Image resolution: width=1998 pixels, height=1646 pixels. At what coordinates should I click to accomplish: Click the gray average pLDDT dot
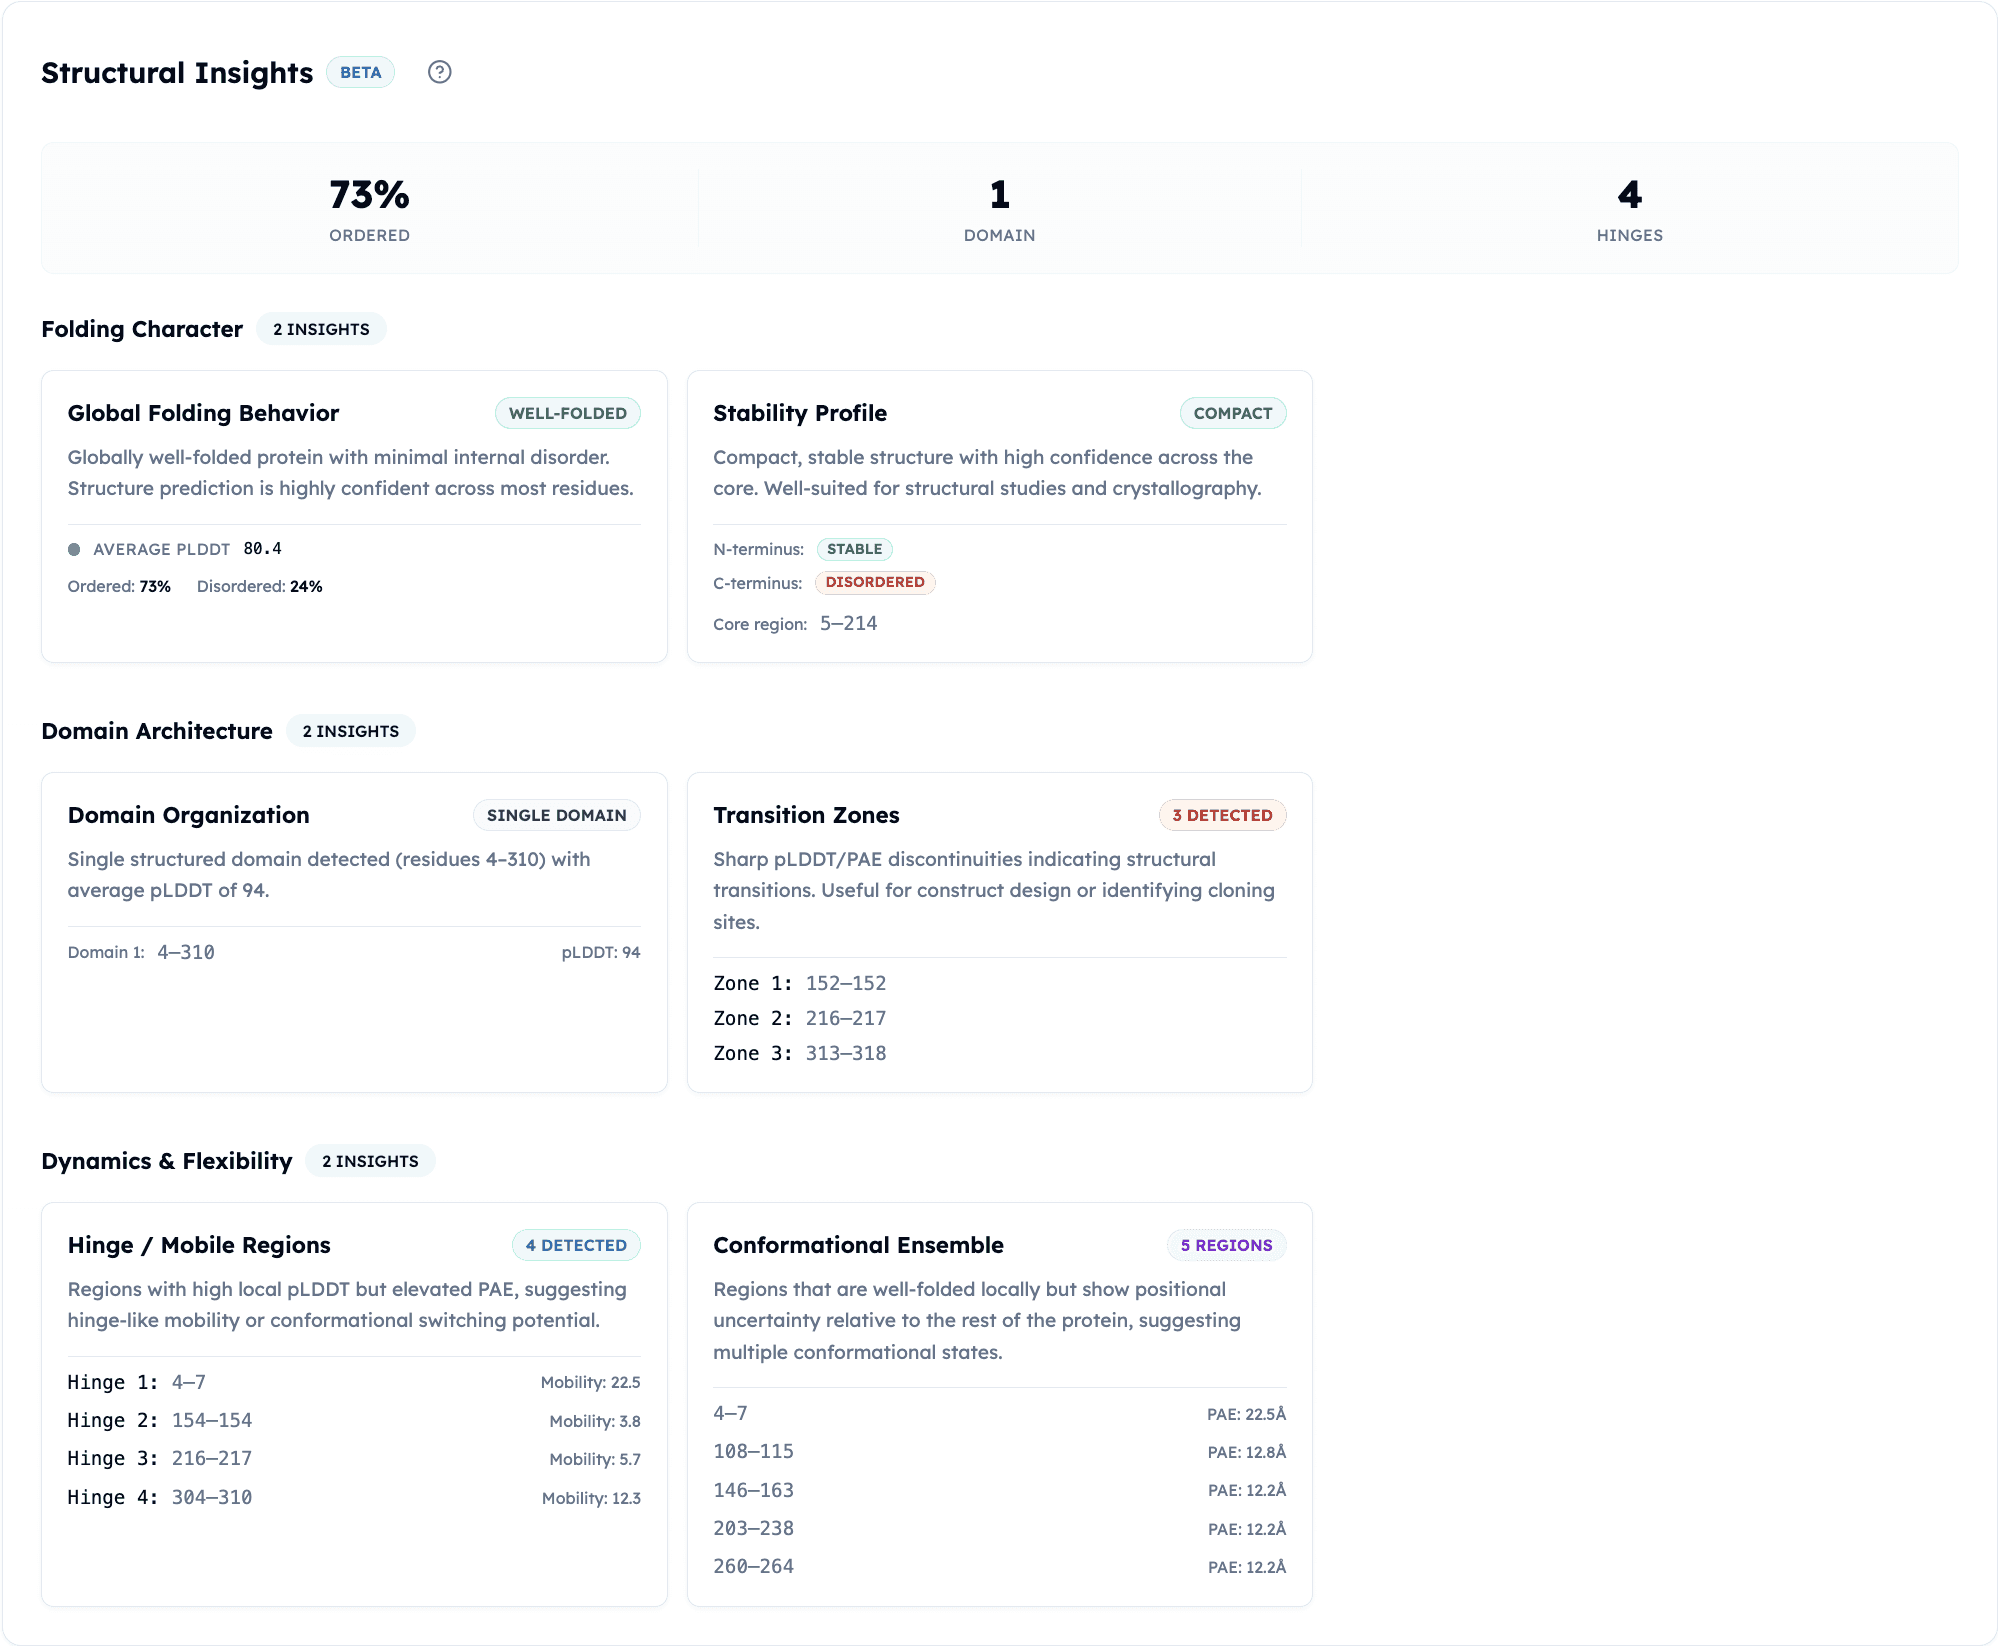[x=74, y=549]
